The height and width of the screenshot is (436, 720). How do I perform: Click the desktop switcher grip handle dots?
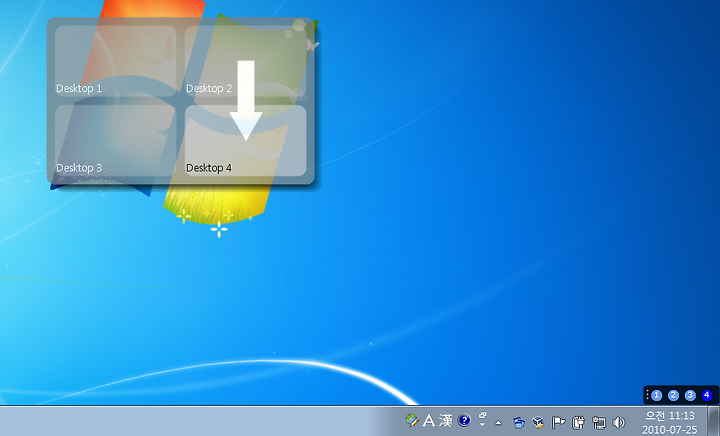pyautogui.click(x=647, y=395)
